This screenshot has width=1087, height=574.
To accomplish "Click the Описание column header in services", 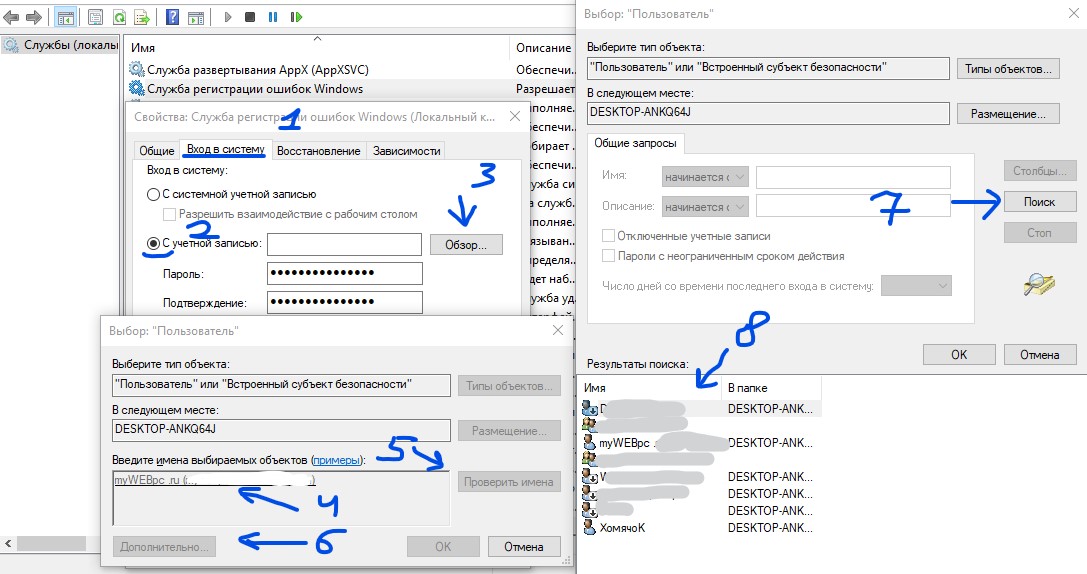I will [x=544, y=48].
